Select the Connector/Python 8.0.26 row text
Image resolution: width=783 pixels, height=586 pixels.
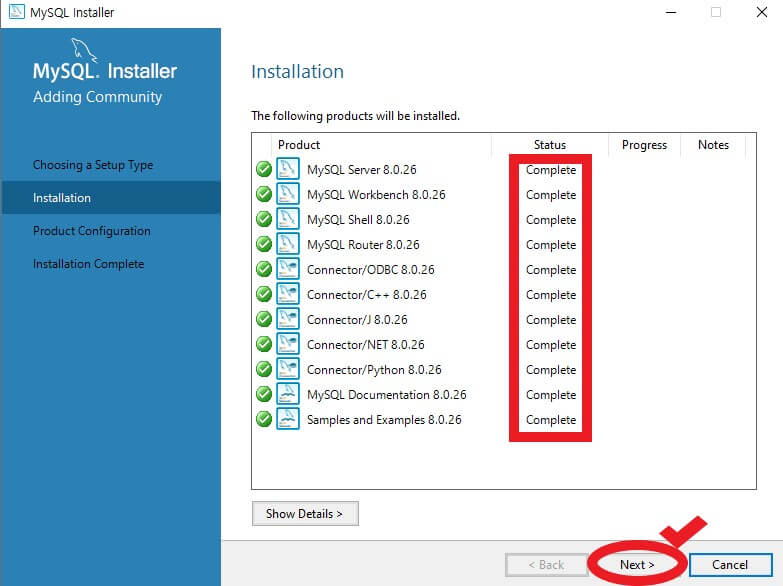(374, 370)
